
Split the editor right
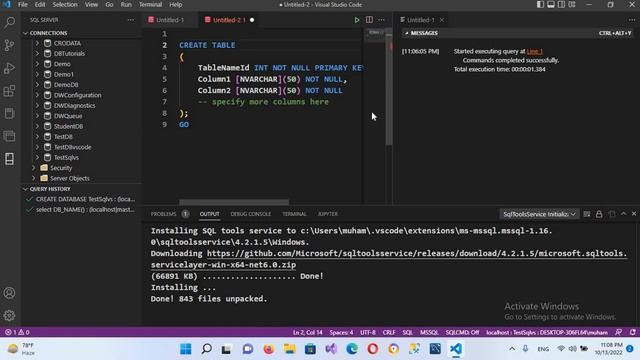pos(369,20)
